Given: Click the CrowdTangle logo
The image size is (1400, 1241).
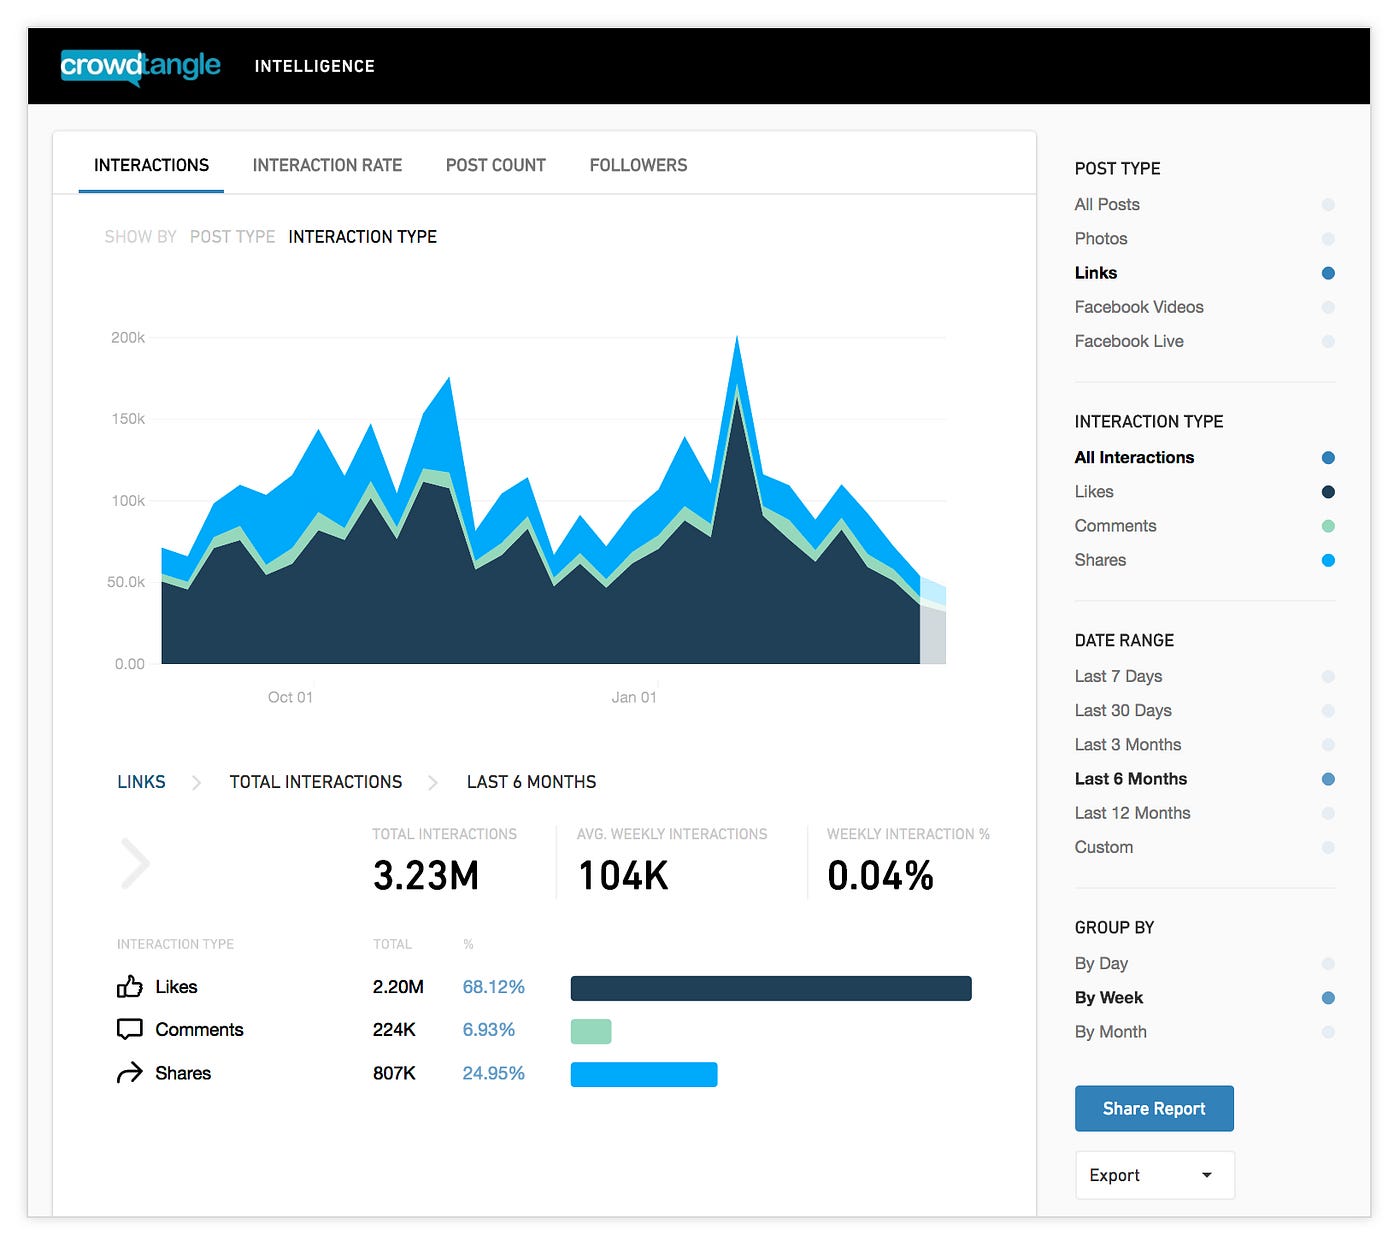Looking at the screenshot, I should click(141, 66).
